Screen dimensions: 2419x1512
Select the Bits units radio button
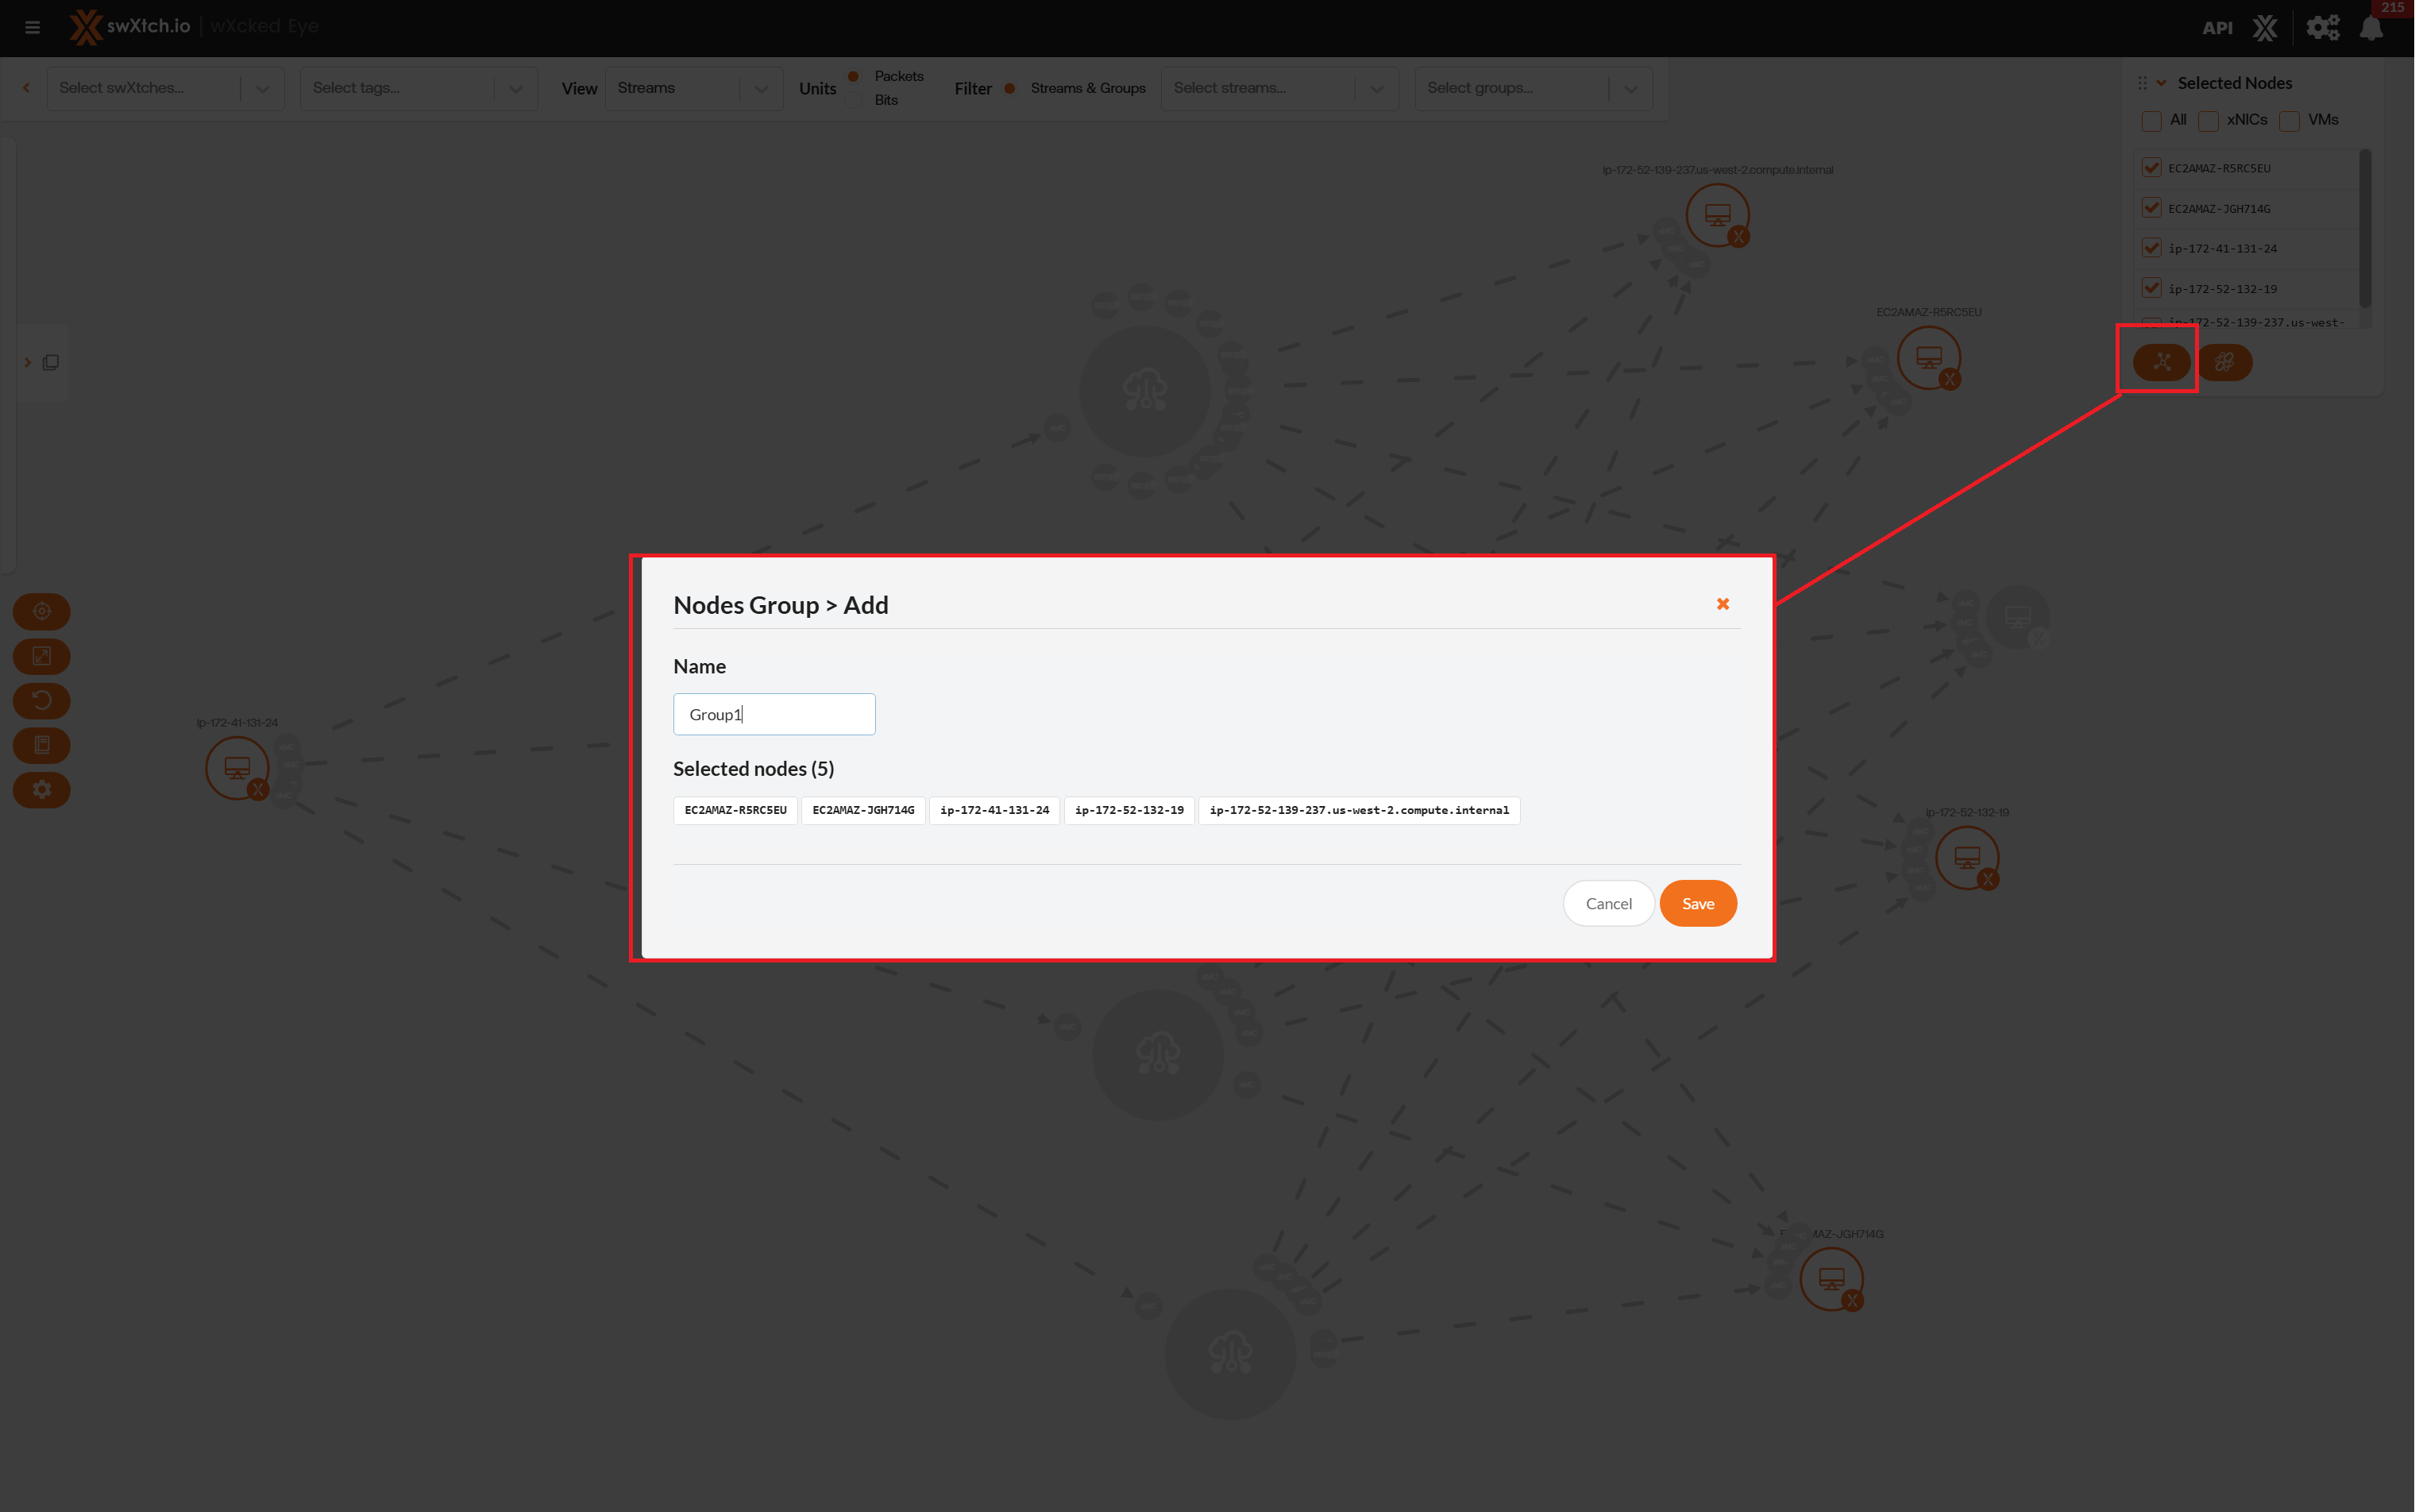[853, 100]
